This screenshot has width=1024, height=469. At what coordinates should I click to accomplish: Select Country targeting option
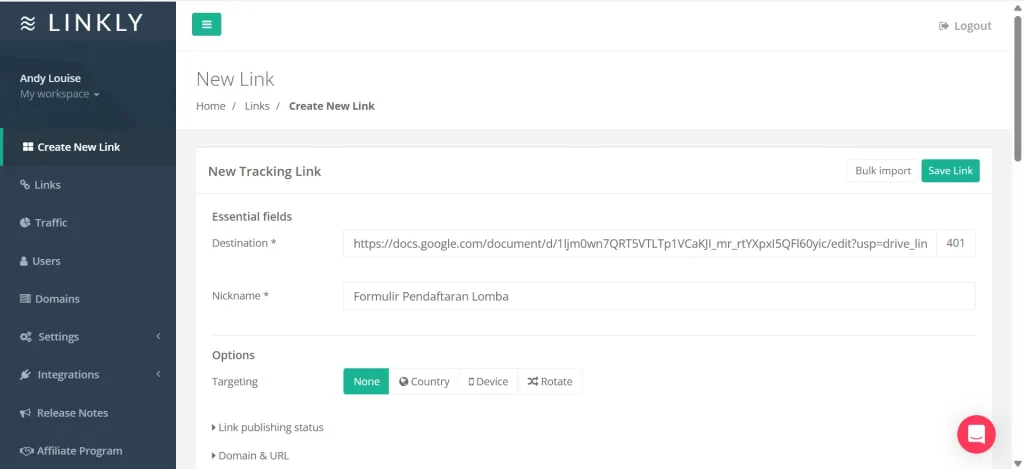pos(424,381)
